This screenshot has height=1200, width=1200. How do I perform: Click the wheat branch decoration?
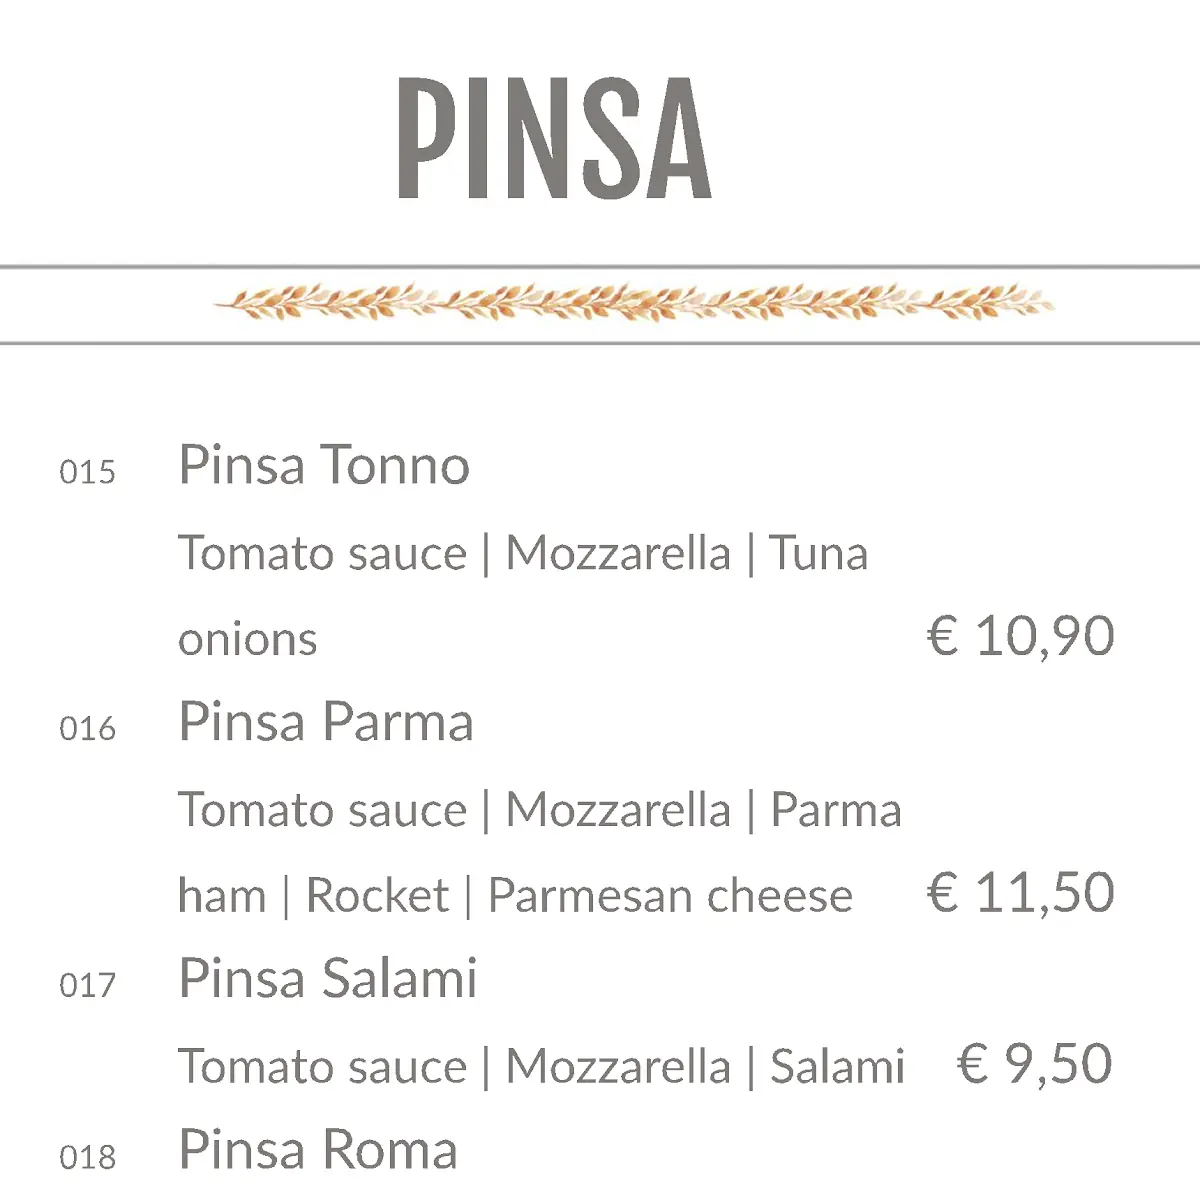(x=634, y=302)
